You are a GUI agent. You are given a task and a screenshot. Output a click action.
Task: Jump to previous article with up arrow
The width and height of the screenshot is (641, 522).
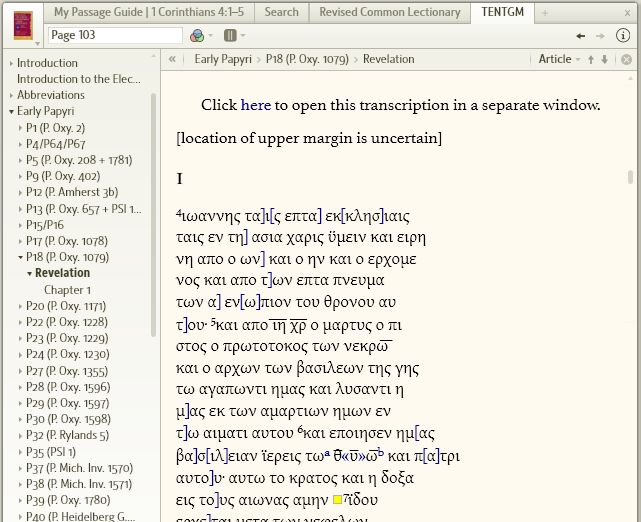(x=591, y=60)
